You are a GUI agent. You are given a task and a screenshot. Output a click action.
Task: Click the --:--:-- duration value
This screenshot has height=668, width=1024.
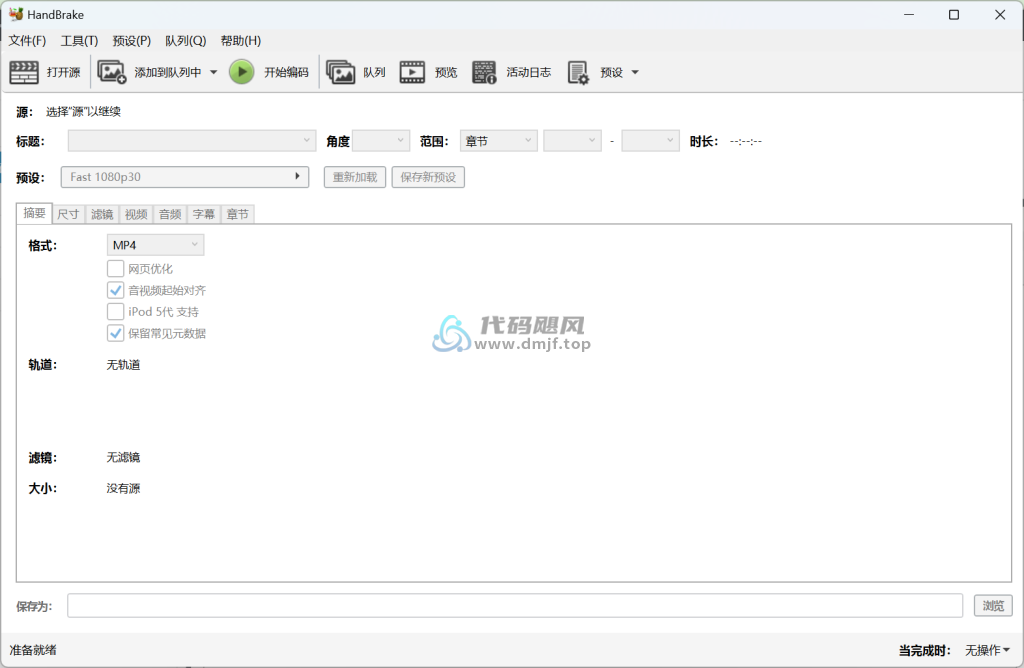point(746,142)
